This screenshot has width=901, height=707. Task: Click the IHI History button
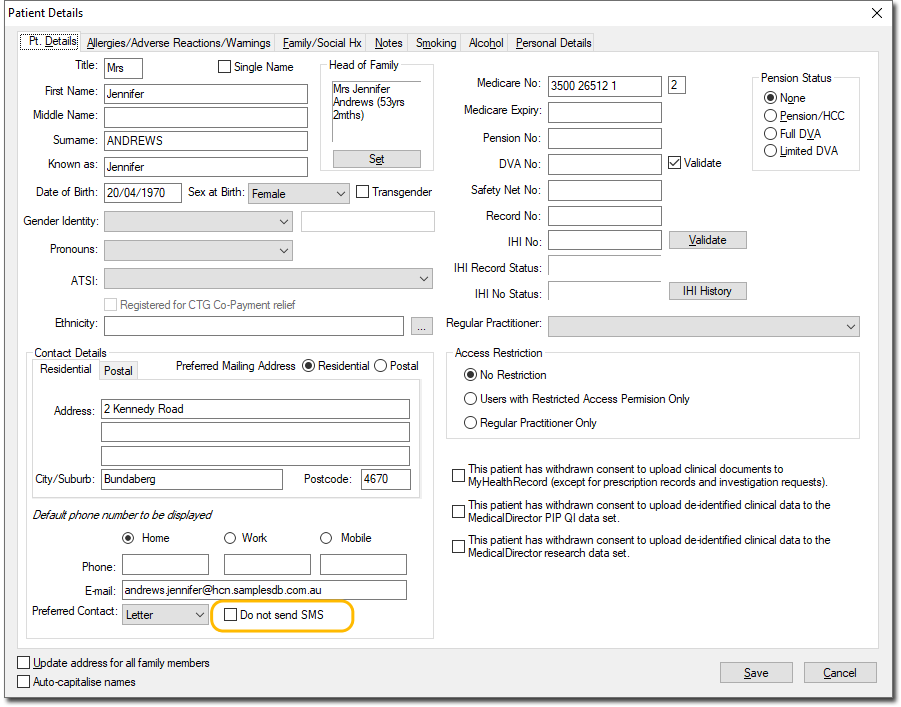tap(707, 291)
